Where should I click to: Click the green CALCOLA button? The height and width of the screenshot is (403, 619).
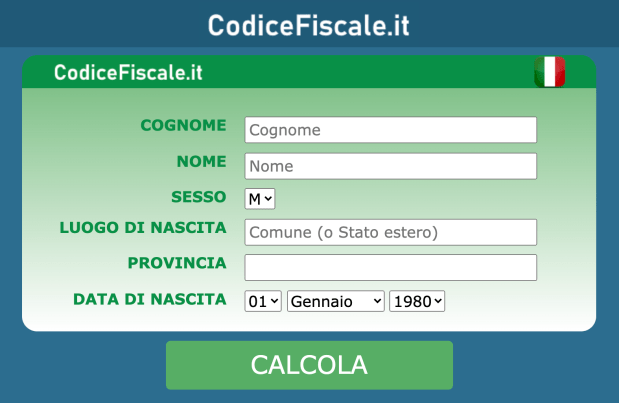(x=309, y=365)
